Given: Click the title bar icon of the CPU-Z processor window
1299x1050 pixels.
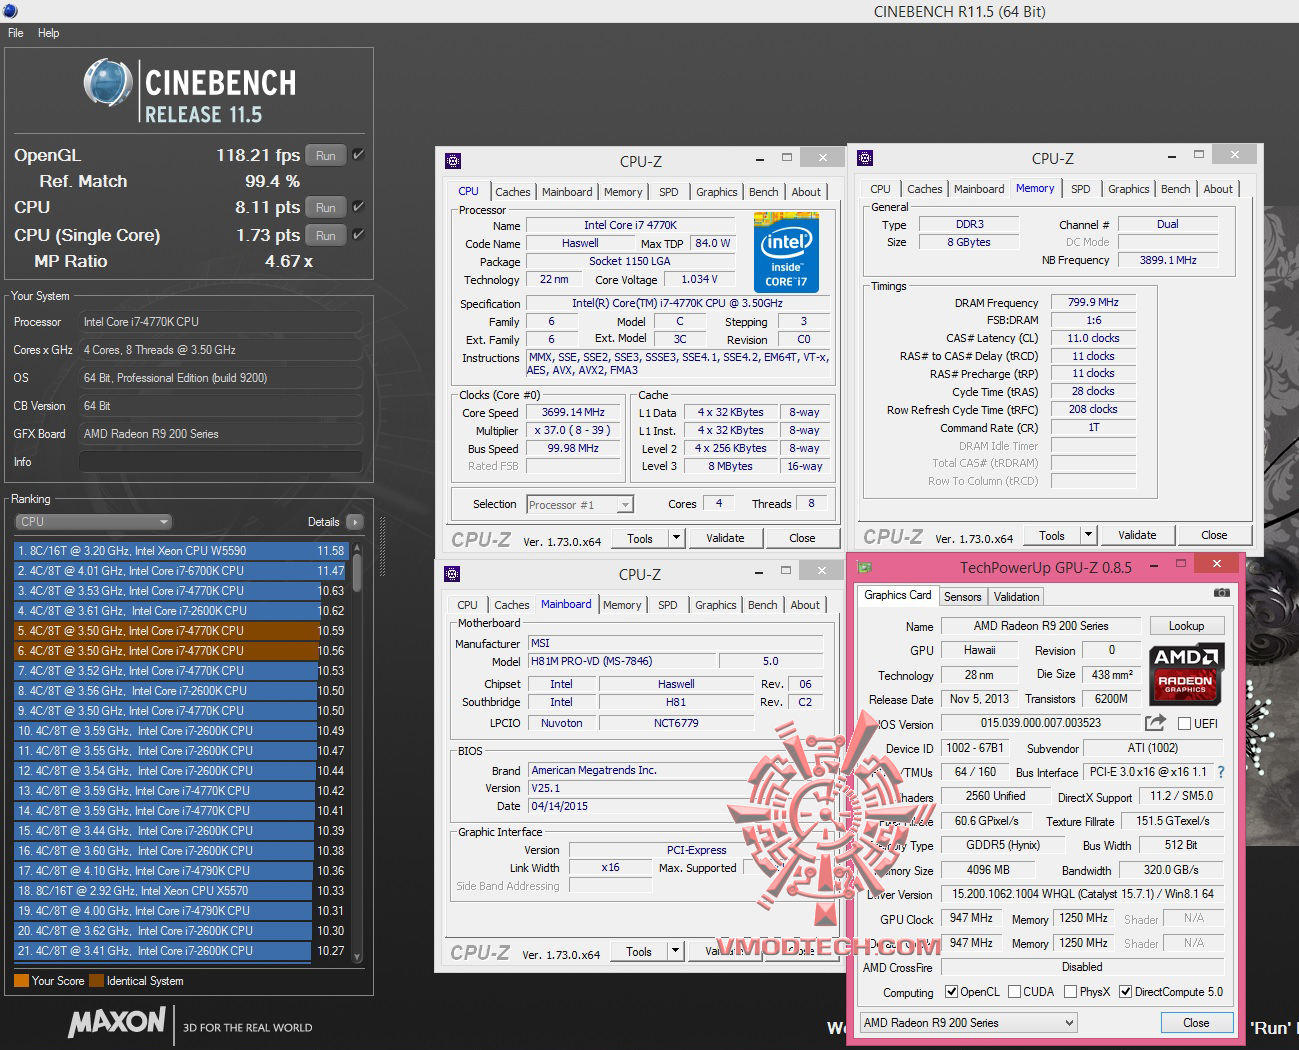Looking at the screenshot, I should 453,161.
